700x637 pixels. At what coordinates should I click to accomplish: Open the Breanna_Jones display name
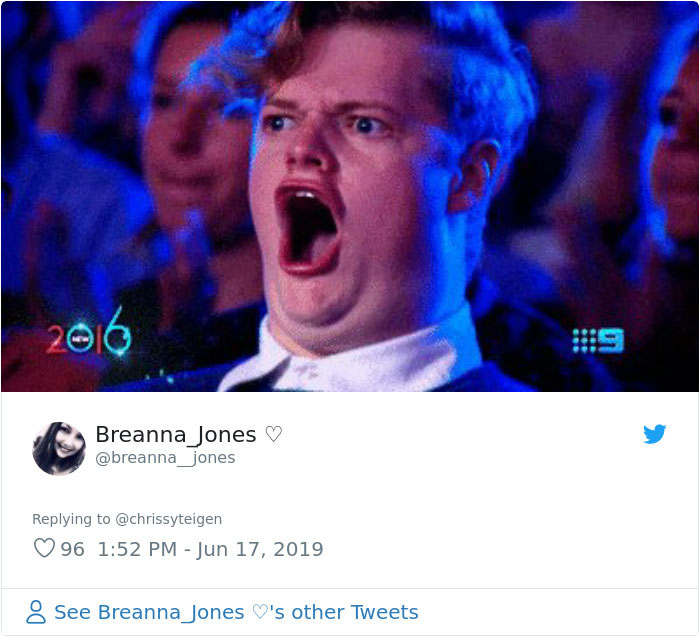[x=176, y=434]
